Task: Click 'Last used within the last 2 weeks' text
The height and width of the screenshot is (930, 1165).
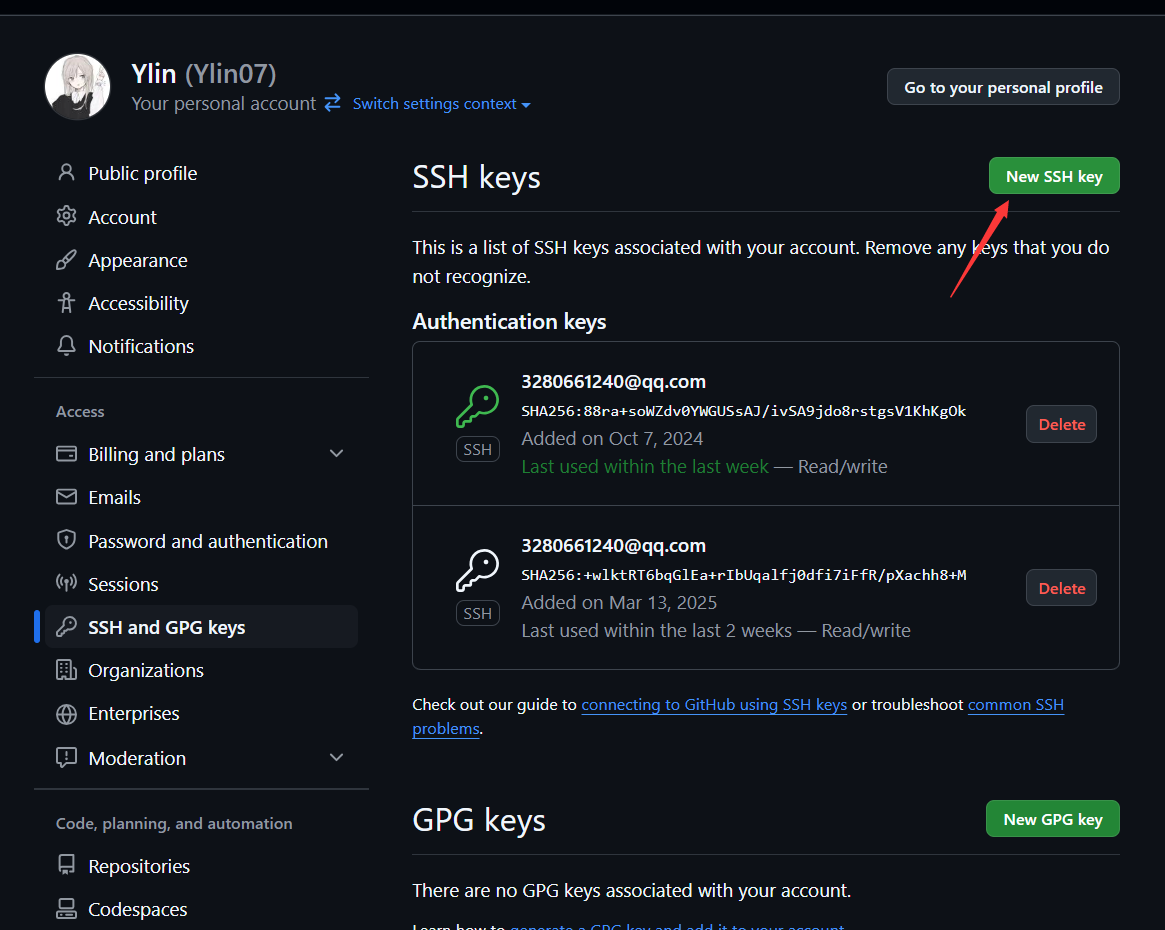Action: (657, 631)
